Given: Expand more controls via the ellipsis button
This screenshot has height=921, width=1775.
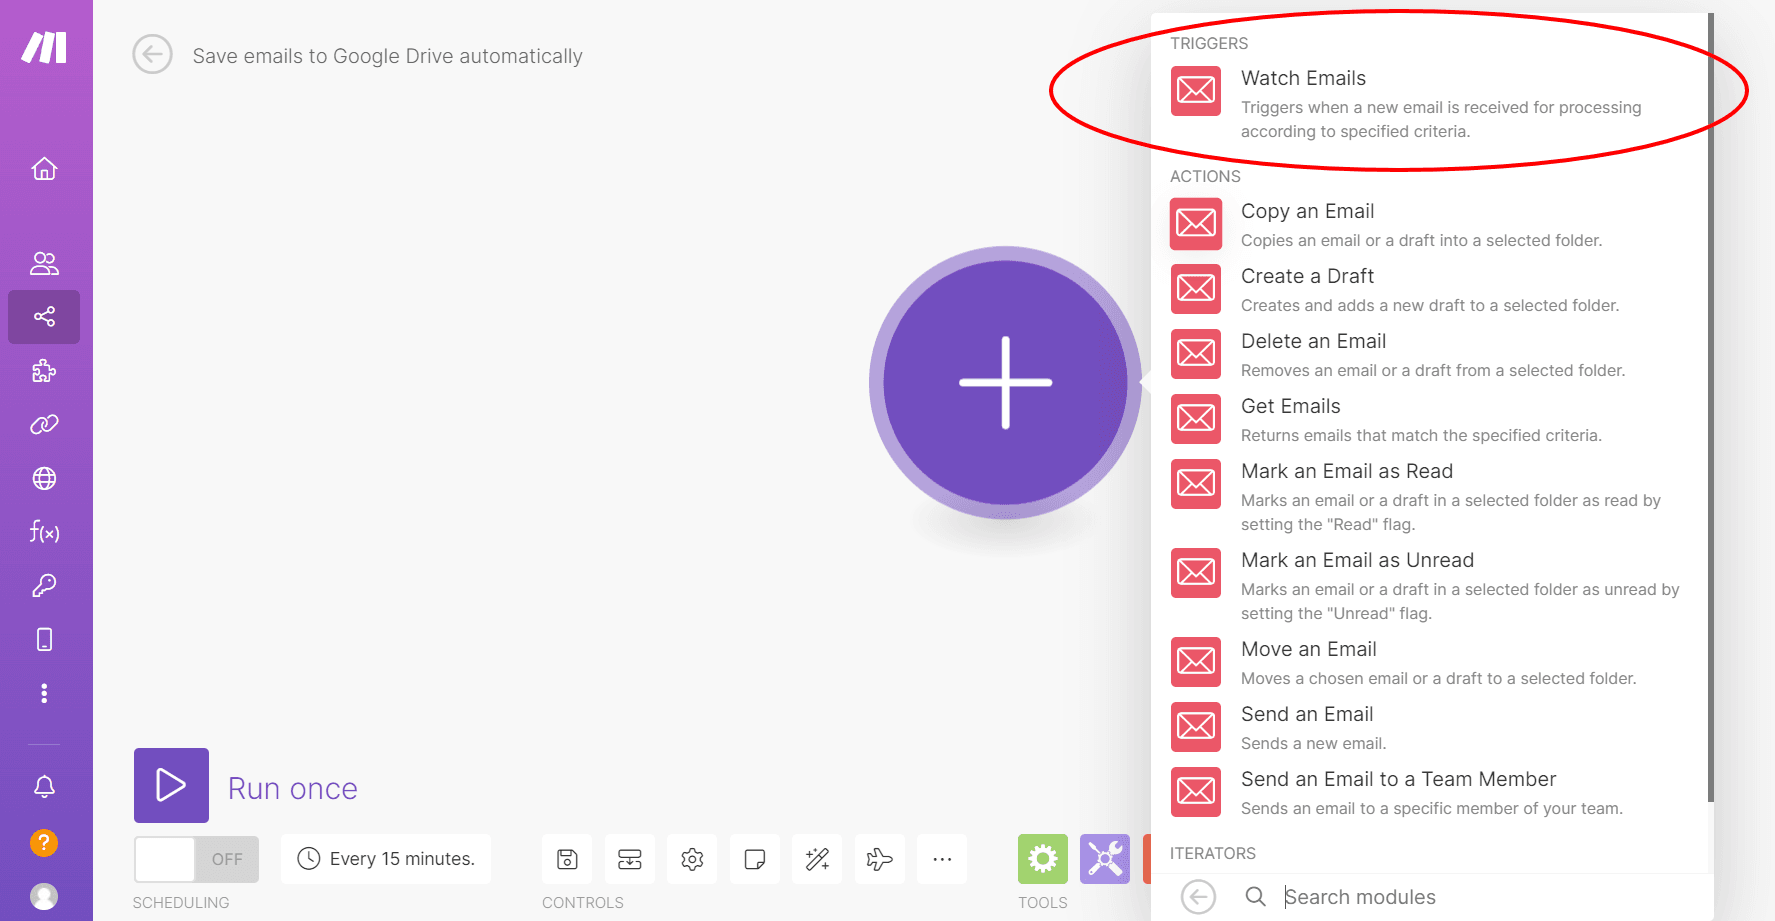Looking at the screenshot, I should (x=941, y=858).
